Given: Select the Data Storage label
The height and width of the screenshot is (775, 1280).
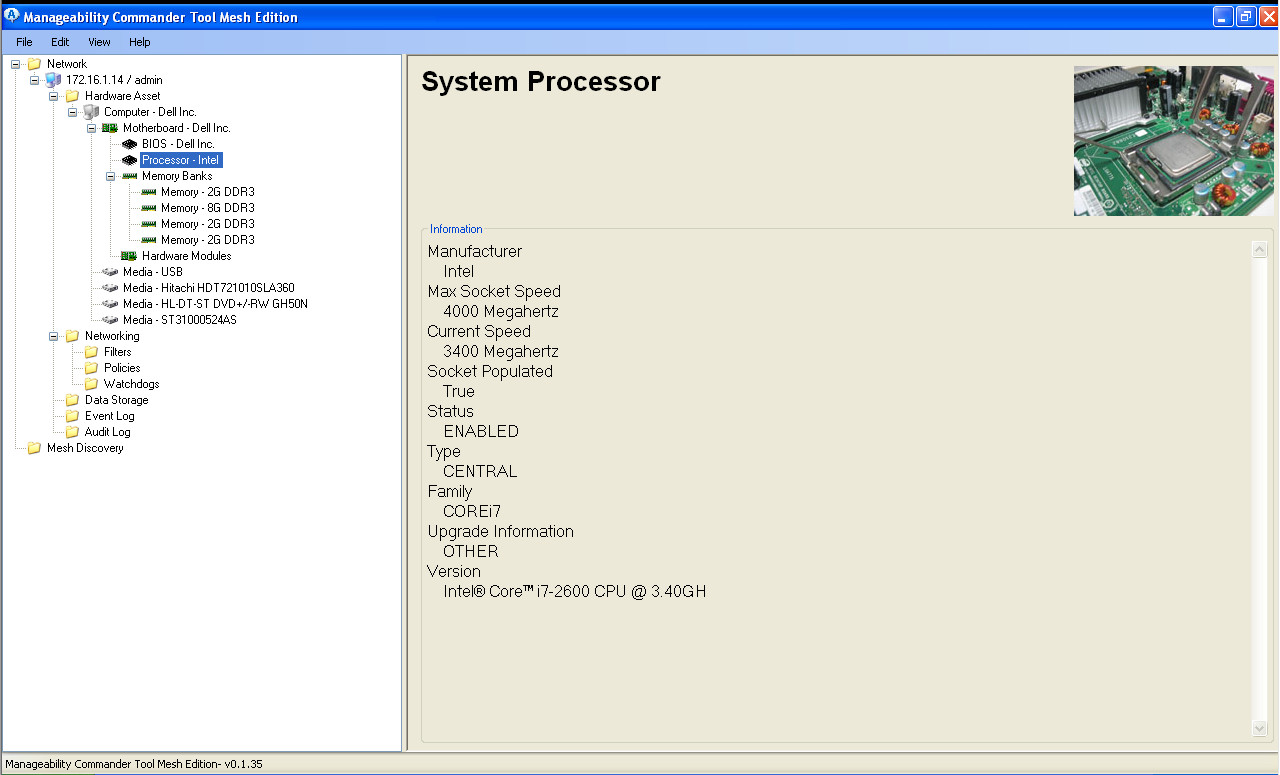Looking at the screenshot, I should [x=116, y=400].
